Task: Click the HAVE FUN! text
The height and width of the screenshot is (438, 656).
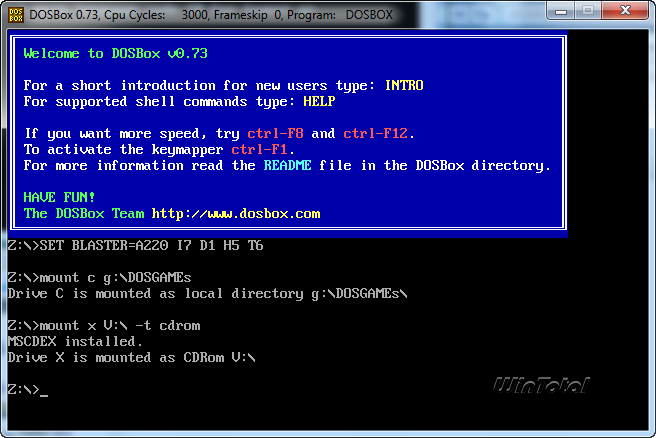Action: 59,197
